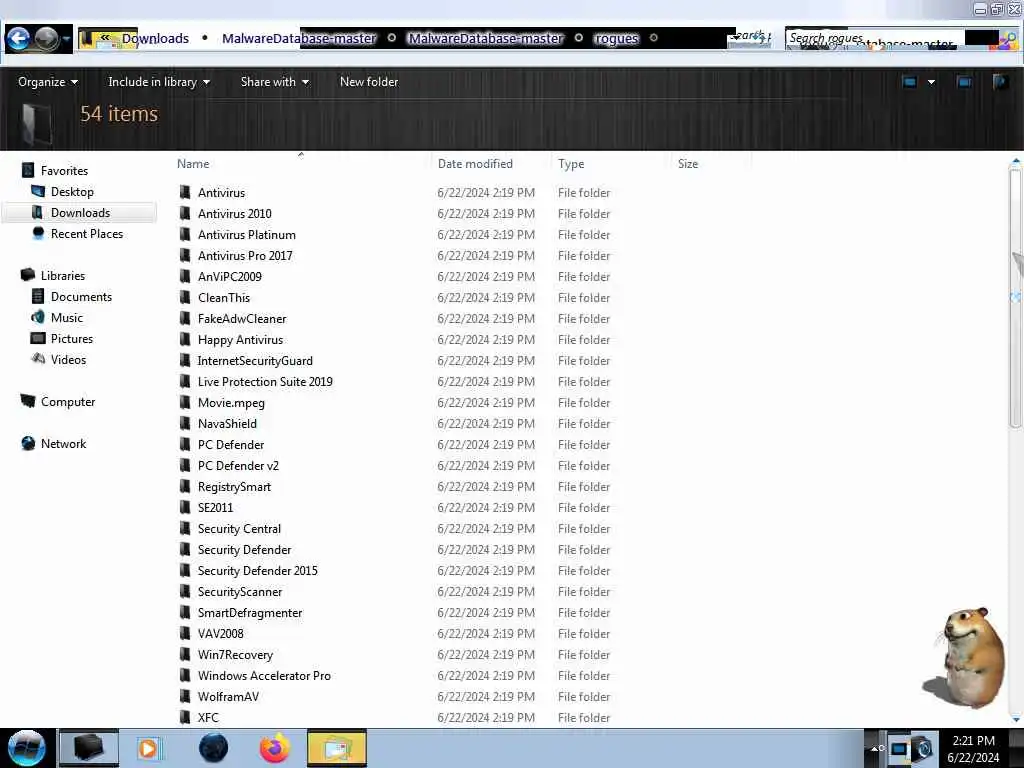Sort by the Name column header
The image size is (1024, 768).
(193, 164)
